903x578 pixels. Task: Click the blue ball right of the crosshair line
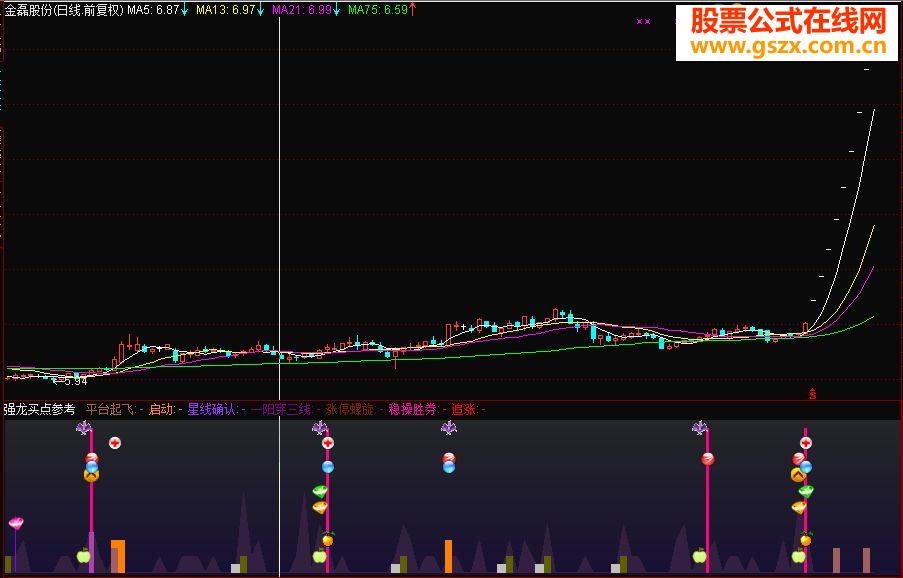pyautogui.click(x=328, y=467)
